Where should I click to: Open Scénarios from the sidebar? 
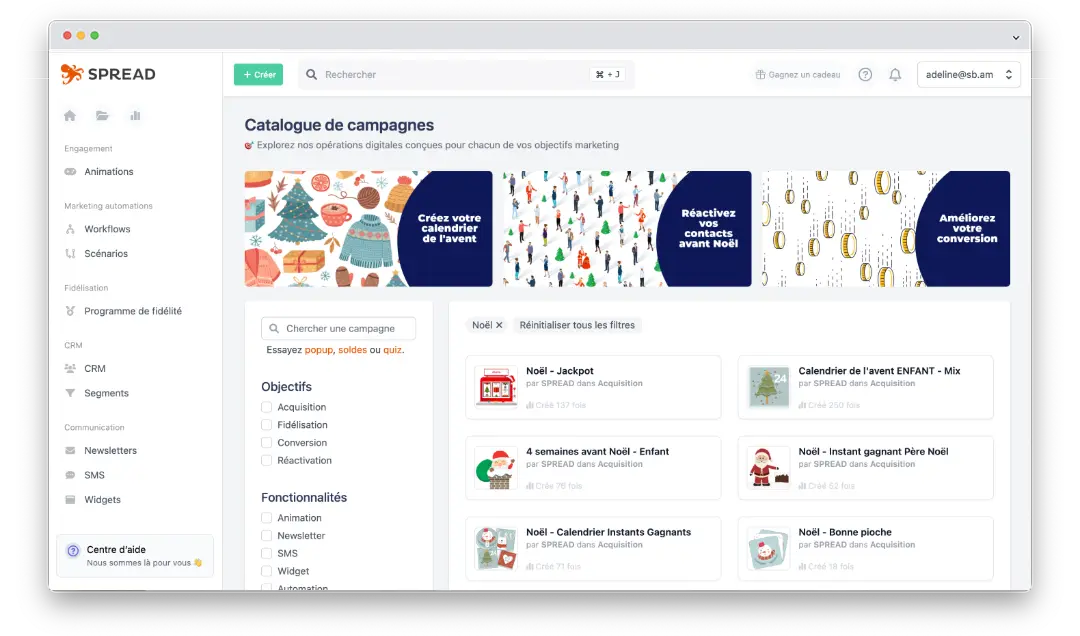point(69,253)
